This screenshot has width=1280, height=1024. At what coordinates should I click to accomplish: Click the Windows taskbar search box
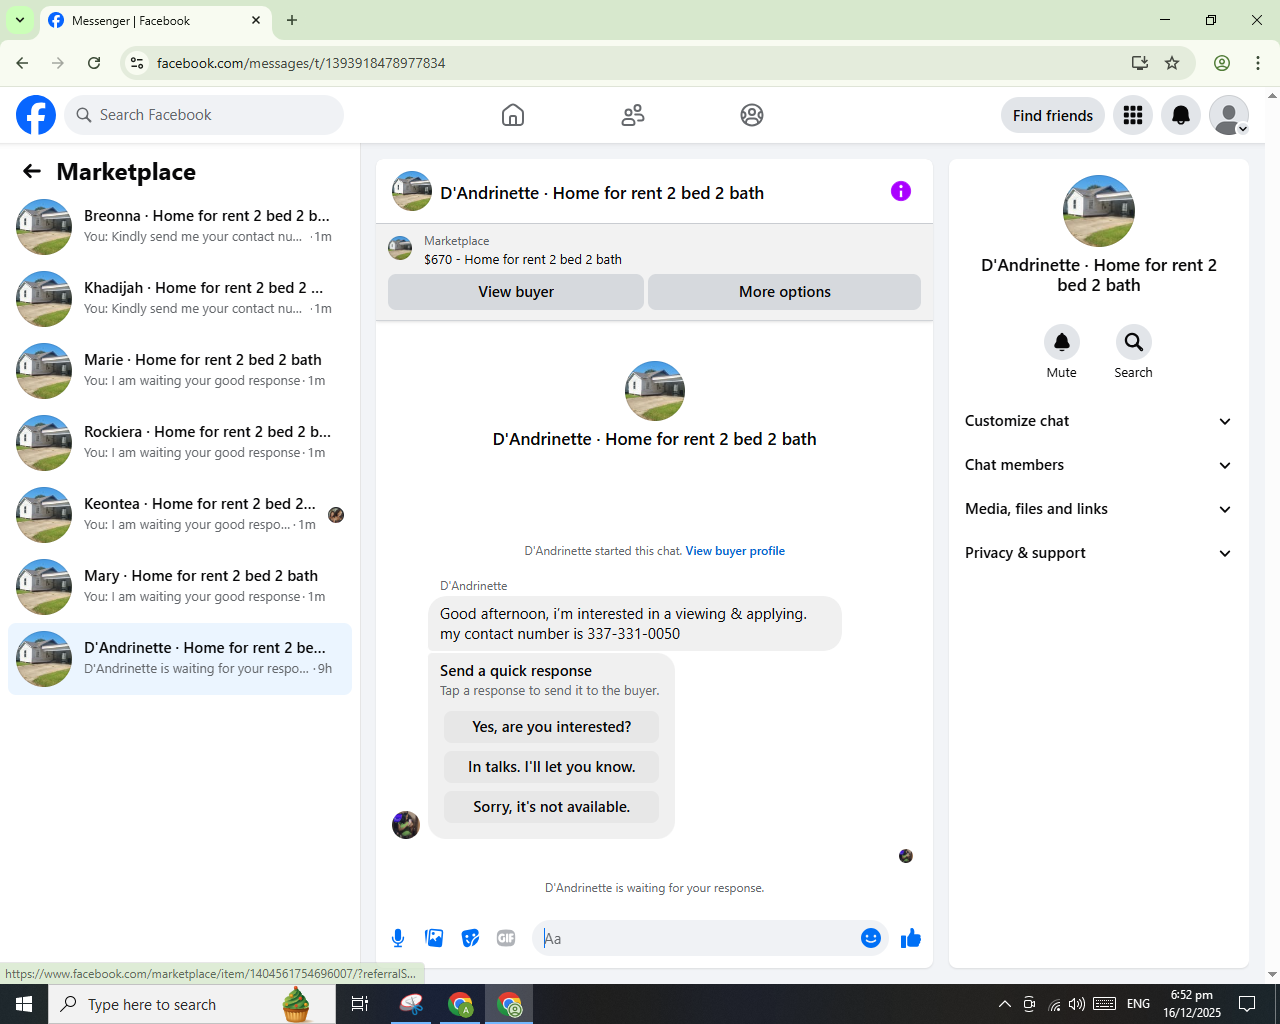click(192, 1004)
